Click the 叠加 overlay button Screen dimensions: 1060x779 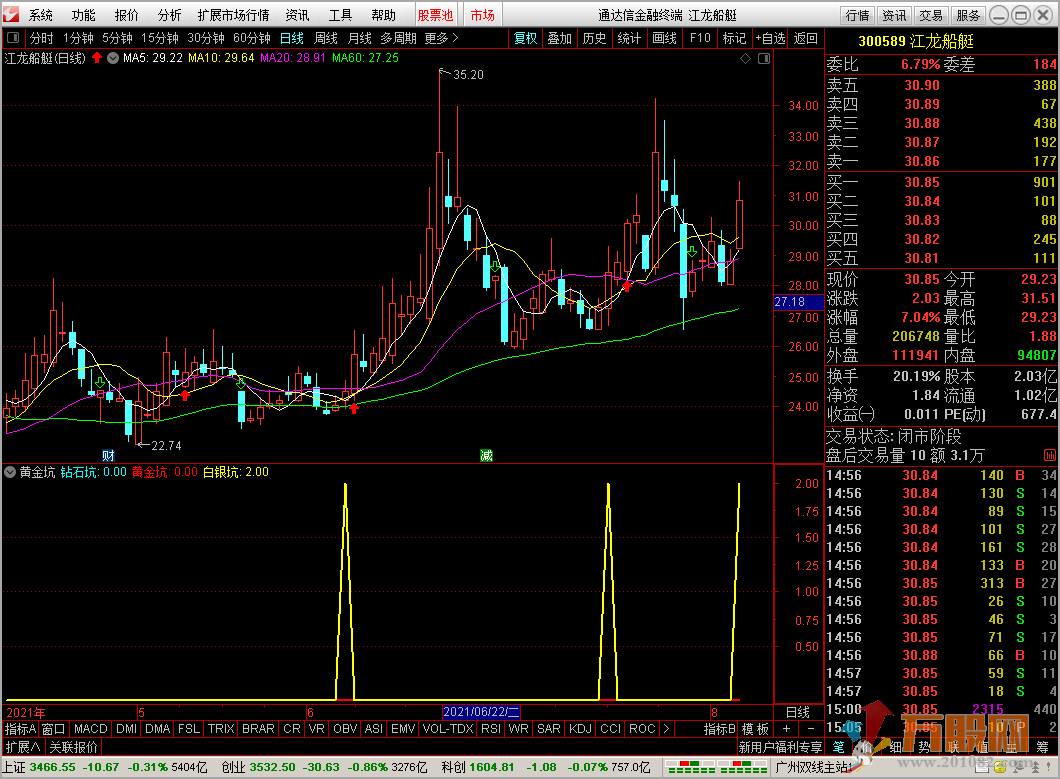click(560, 38)
